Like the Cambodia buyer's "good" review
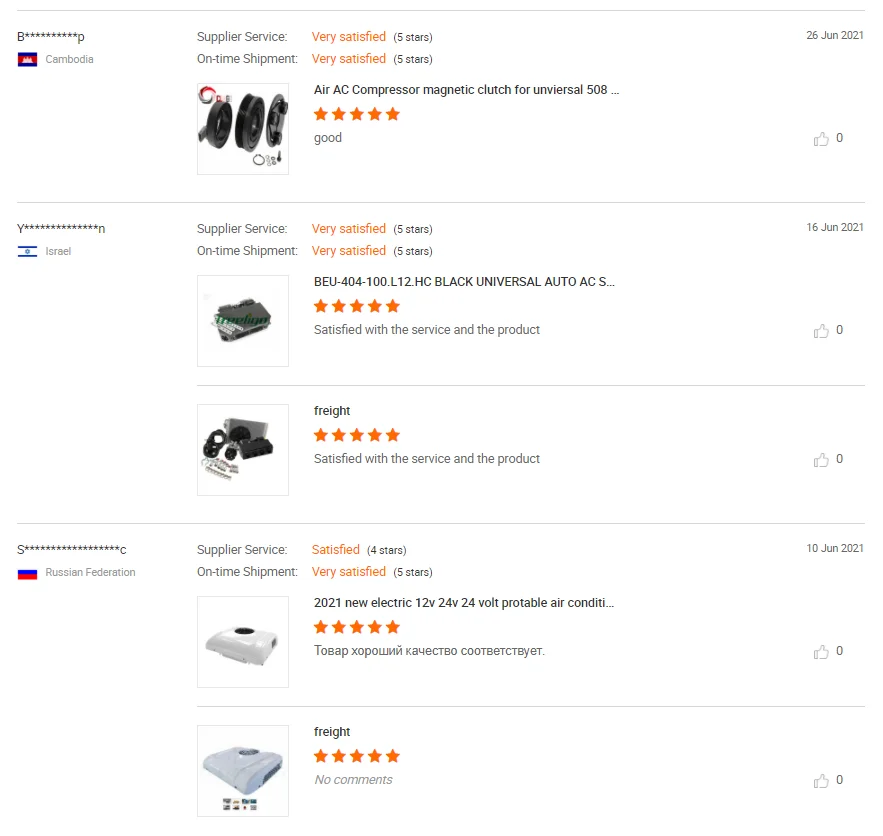 [822, 139]
